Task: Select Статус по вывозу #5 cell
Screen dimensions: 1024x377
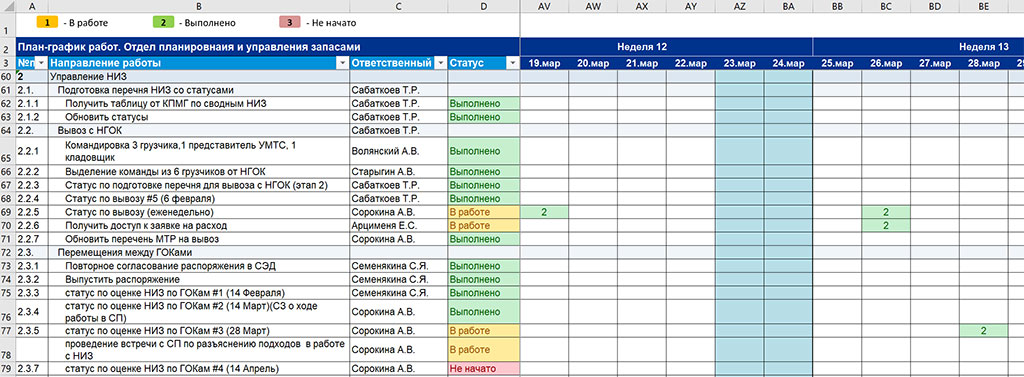Action: pos(199,199)
